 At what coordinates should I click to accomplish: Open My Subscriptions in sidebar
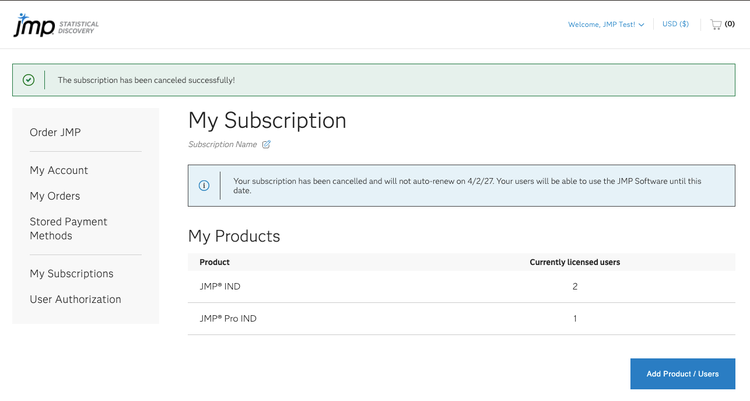72,274
